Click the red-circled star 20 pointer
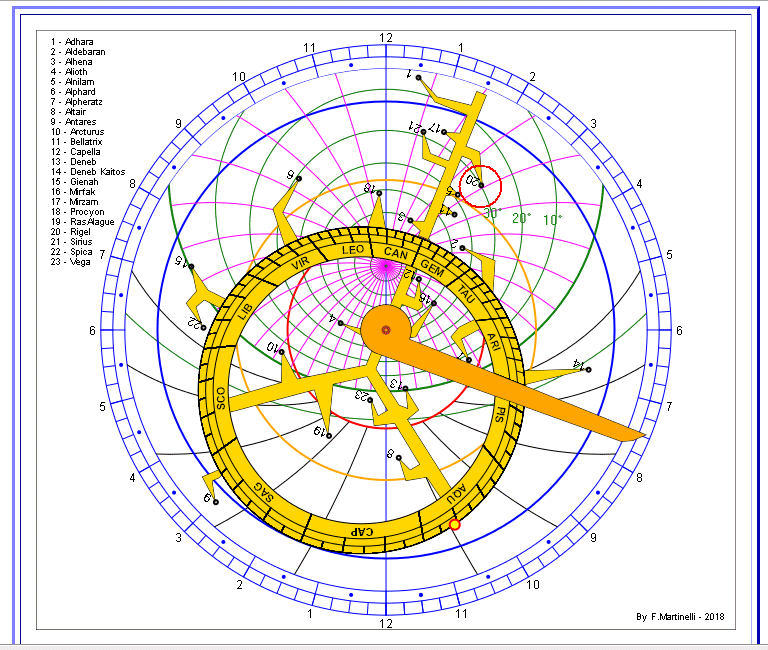Image resolution: width=768 pixels, height=650 pixels. [x=481, y=184]
